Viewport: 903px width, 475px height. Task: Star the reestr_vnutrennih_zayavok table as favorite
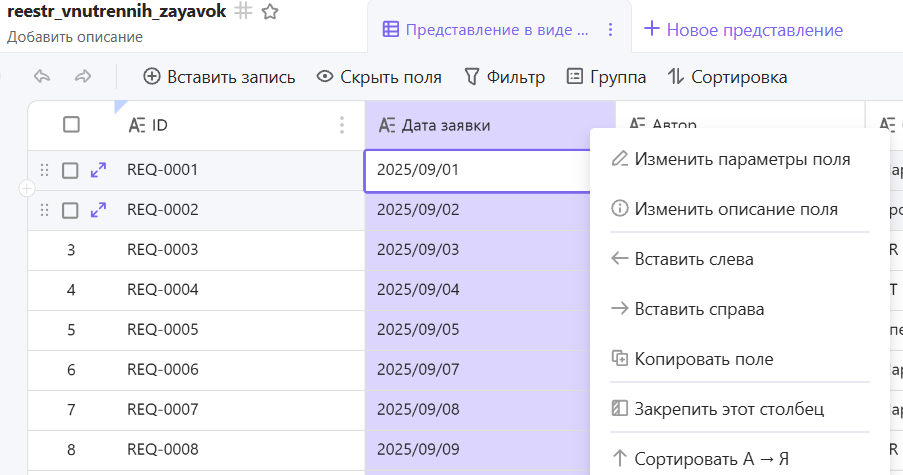270,12
